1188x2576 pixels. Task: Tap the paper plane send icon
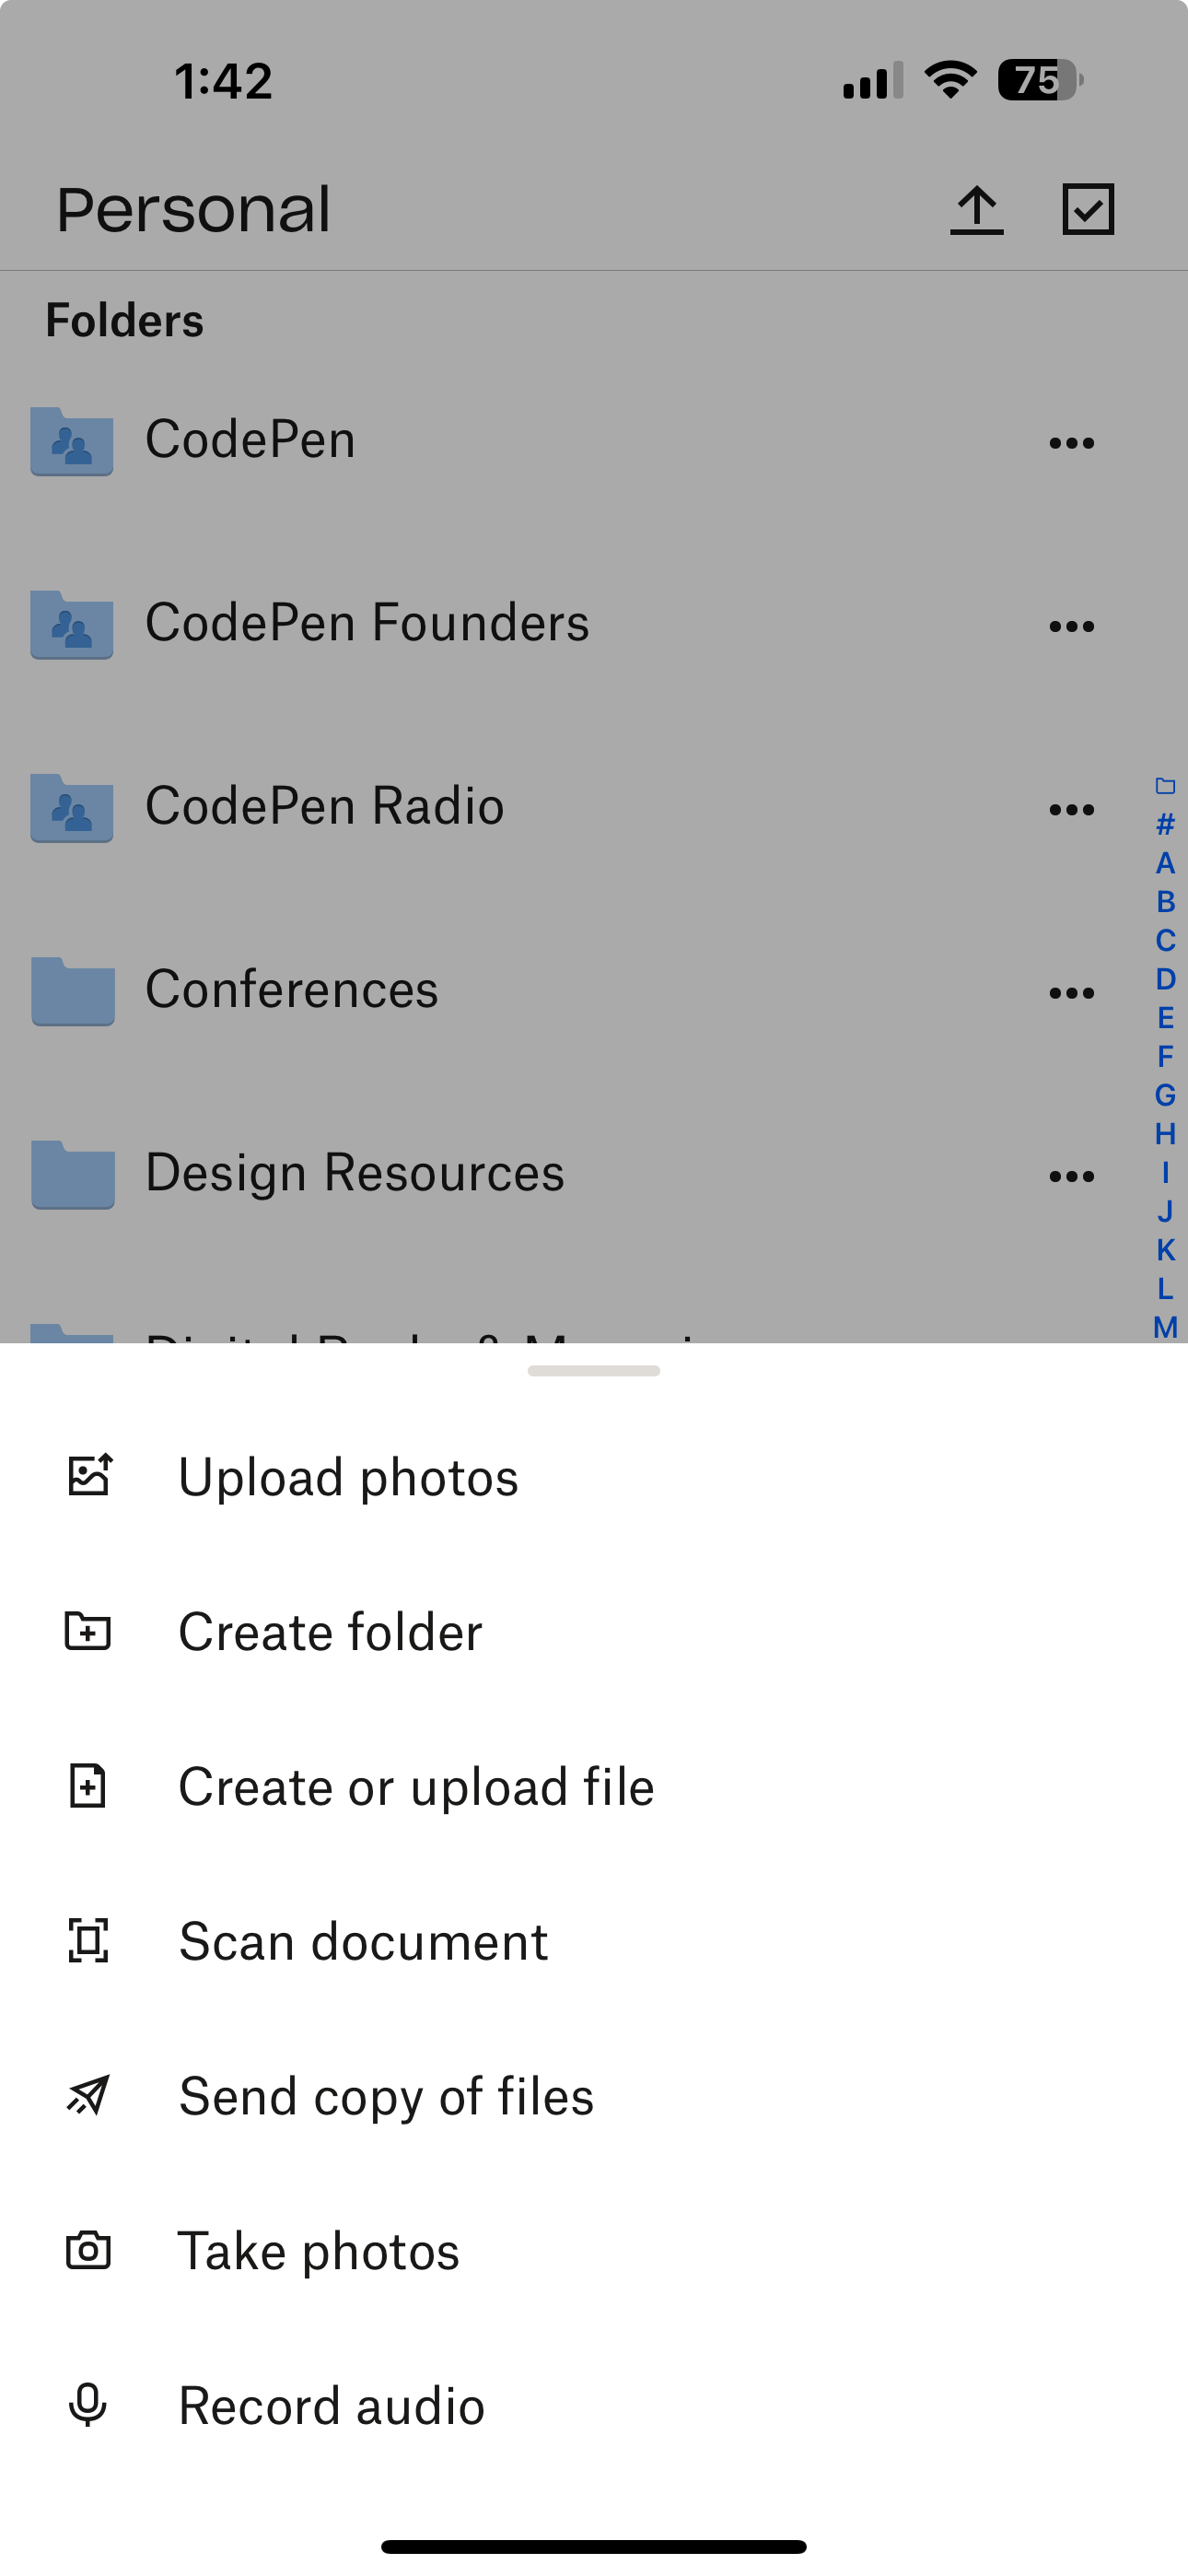88,2095
